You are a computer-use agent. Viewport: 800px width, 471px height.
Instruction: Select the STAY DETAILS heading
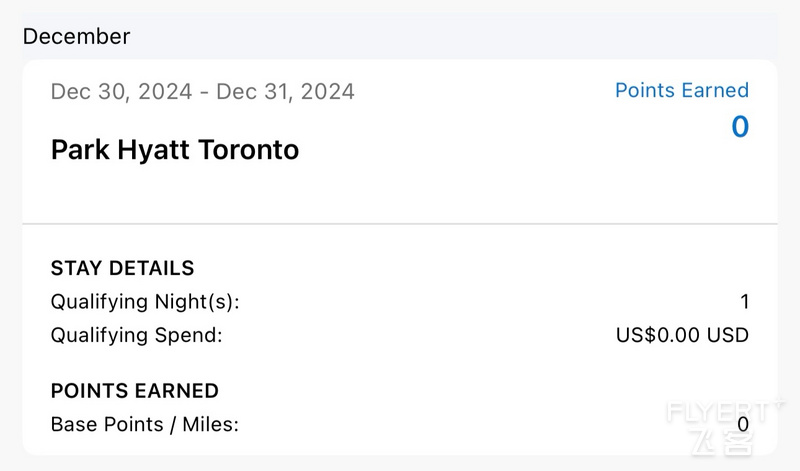(122, 268)
